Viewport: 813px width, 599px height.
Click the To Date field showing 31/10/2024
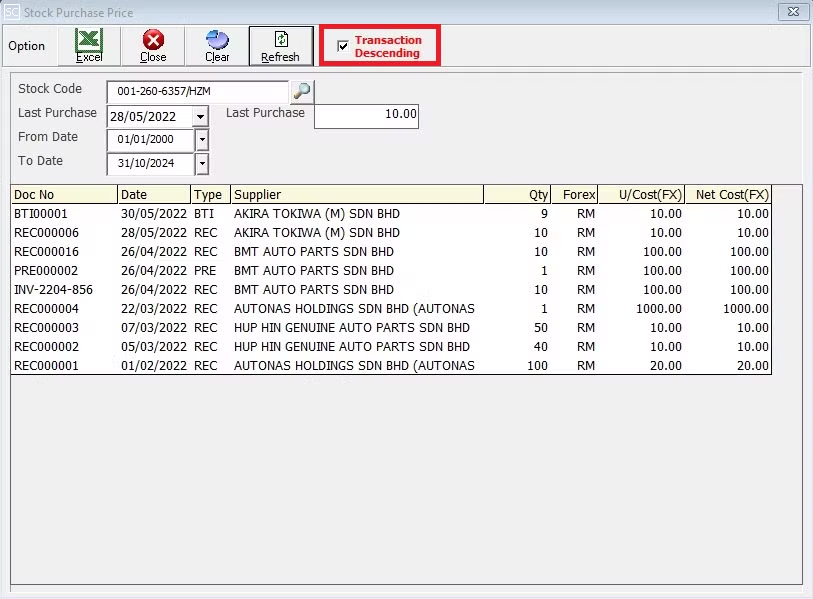pos(151,163)
